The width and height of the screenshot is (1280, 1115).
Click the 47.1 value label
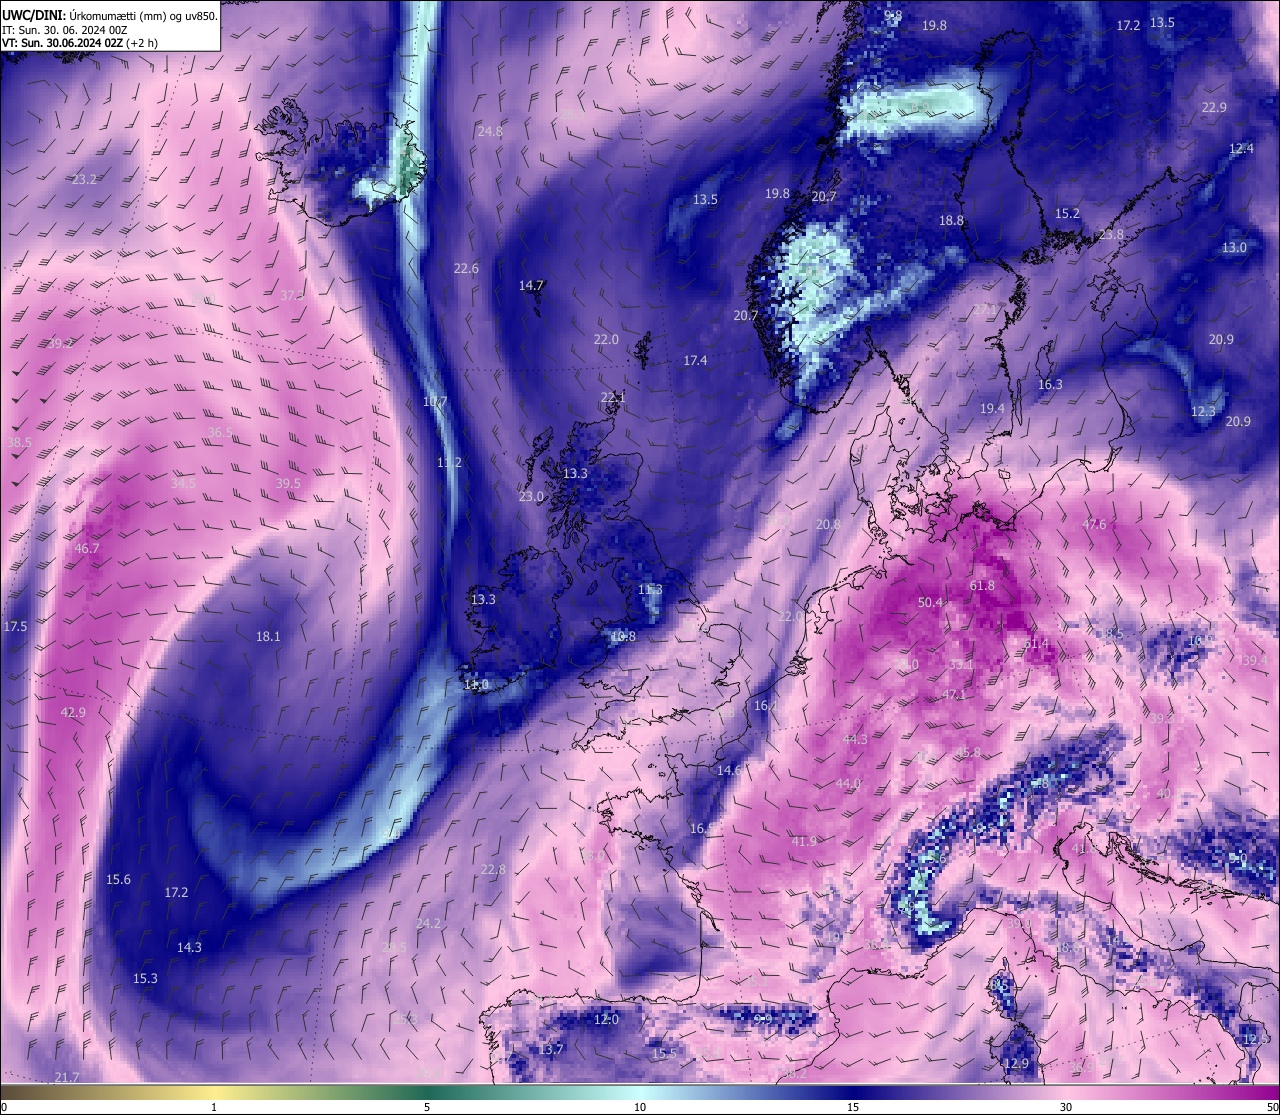point(954,695)
